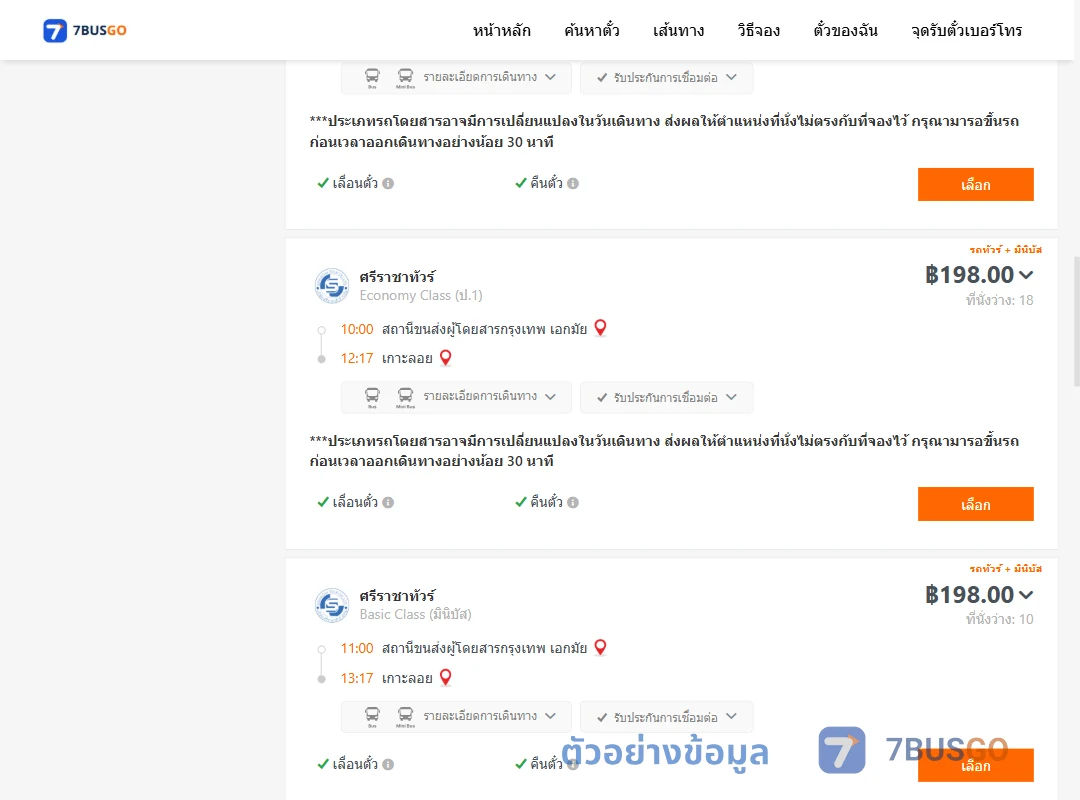Open the จุดรับตั๋วเบอร์โทร menu item
Image resolution: width=1080 pixels, height=800 pixels.
pyautogui.click(x=966, y=30)
